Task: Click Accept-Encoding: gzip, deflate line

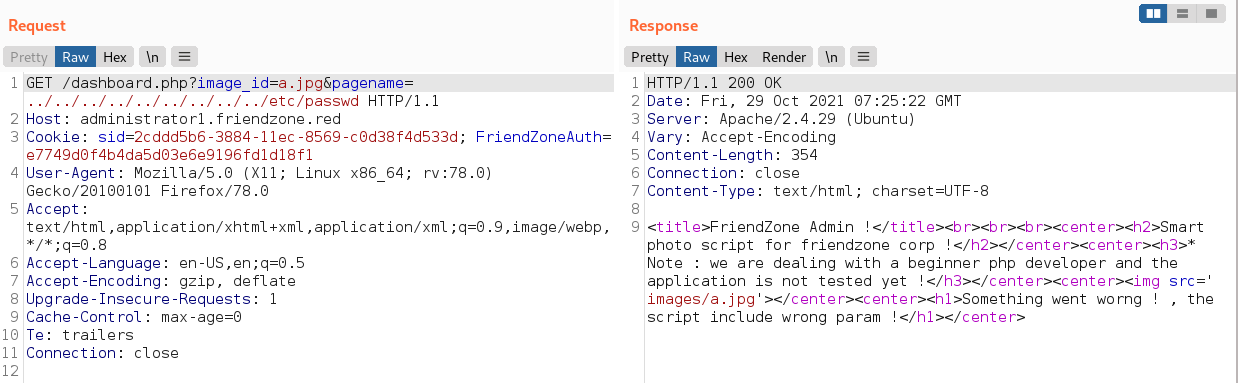Action: tap(161, 281)
